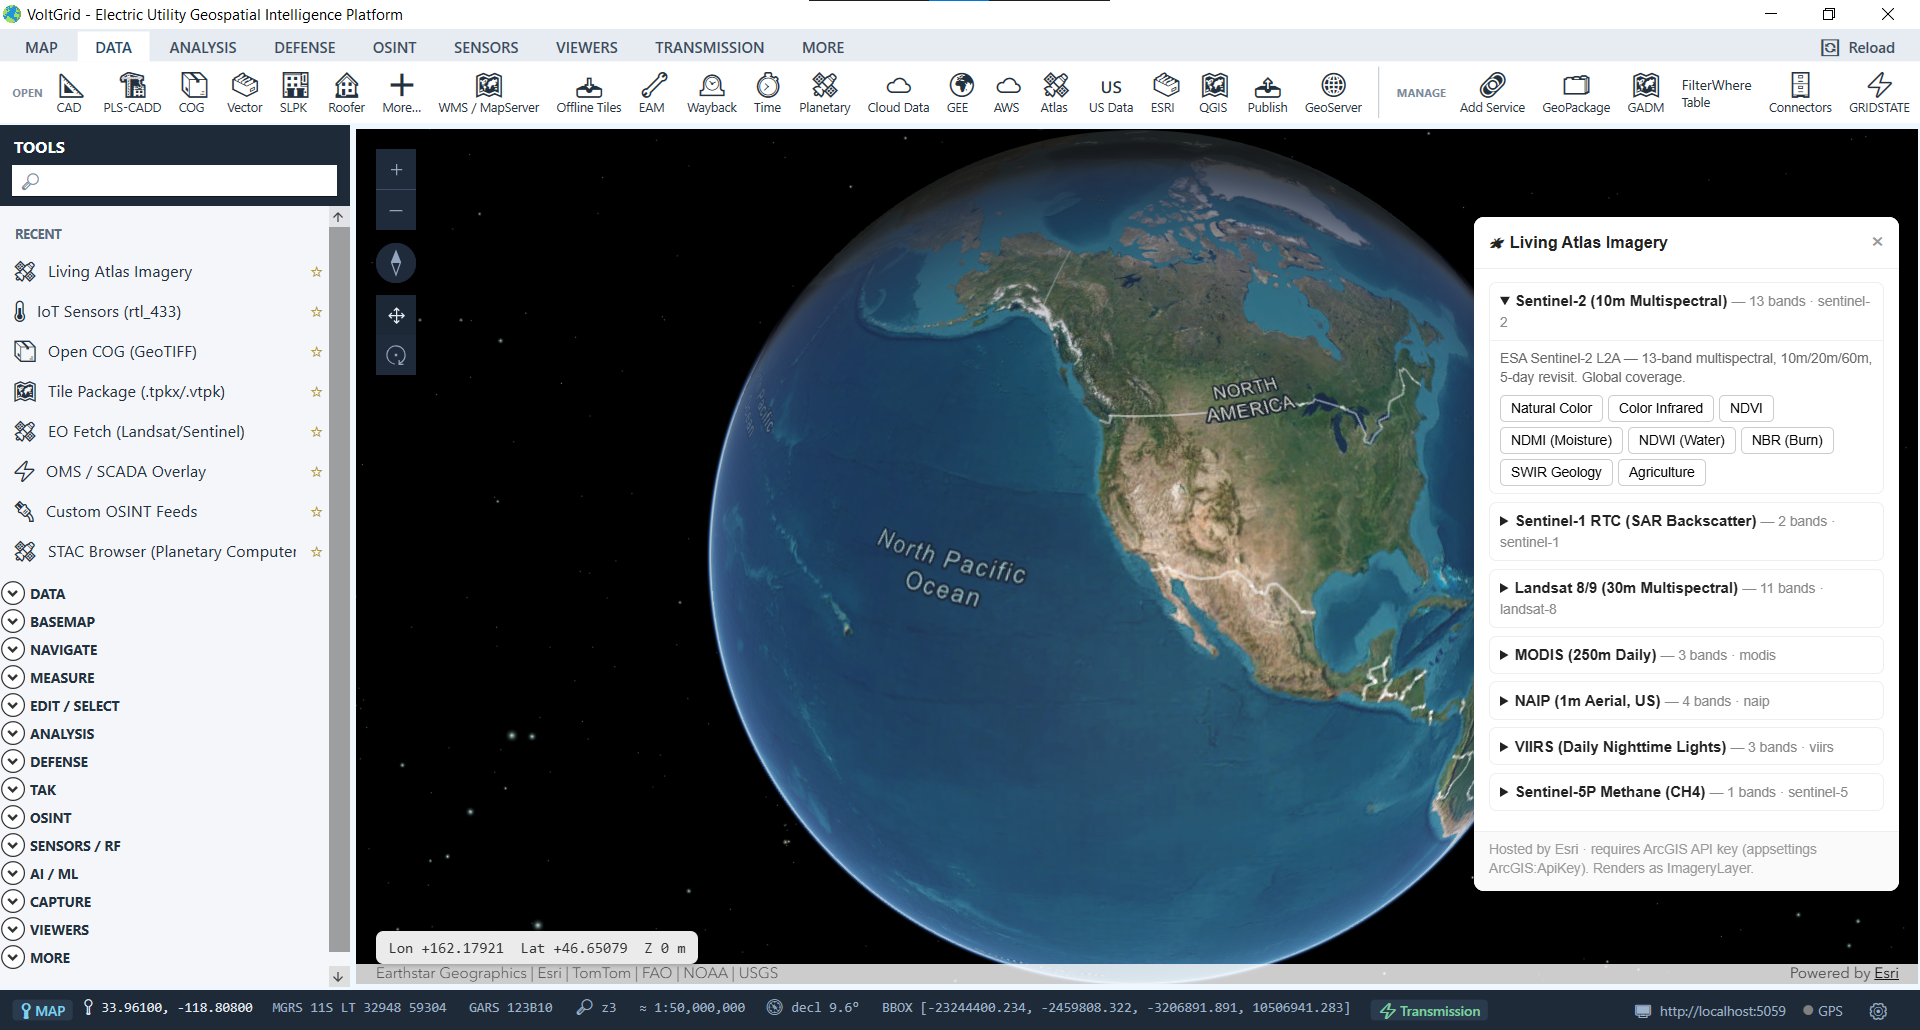This screenshot has height=1030, width=1920.
Task: Open GEE cloud data tool
Action: coord(958,93)
